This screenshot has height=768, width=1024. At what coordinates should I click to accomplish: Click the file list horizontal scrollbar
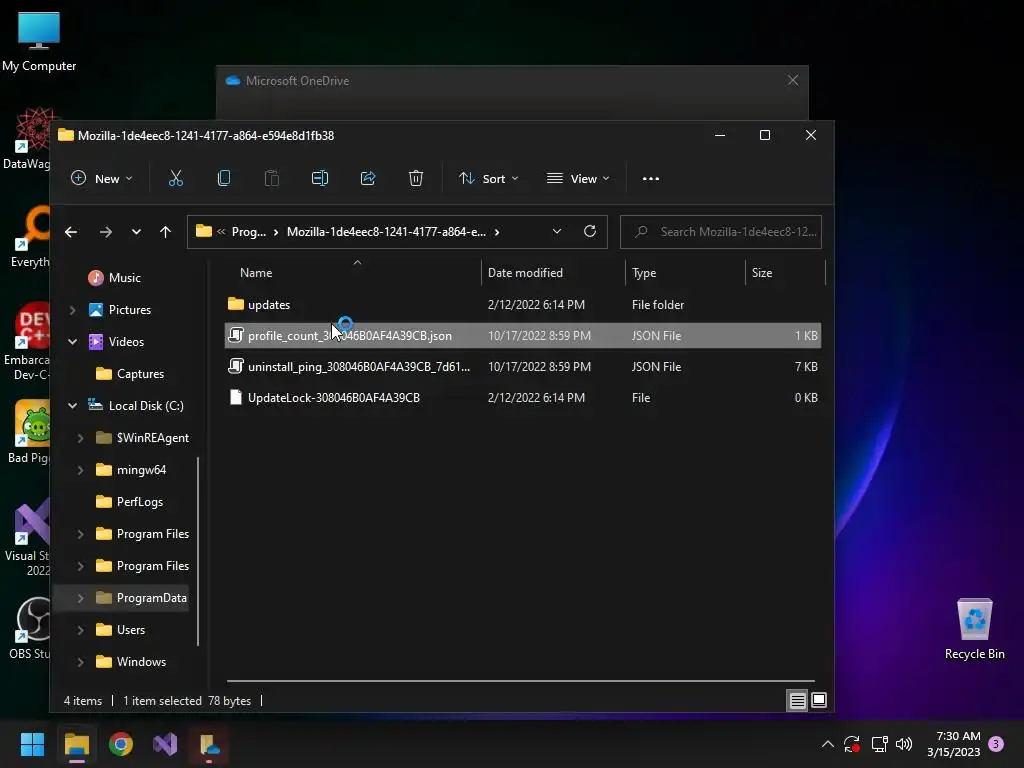tap(520, 681)
